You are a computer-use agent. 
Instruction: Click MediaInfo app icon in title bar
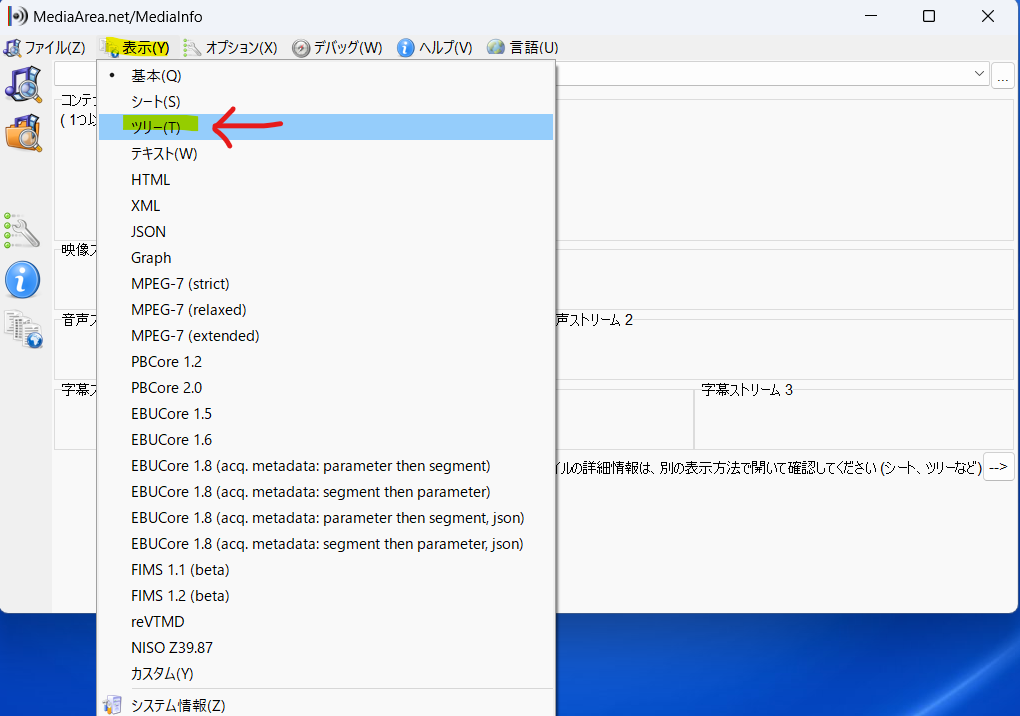click(18, 16)
